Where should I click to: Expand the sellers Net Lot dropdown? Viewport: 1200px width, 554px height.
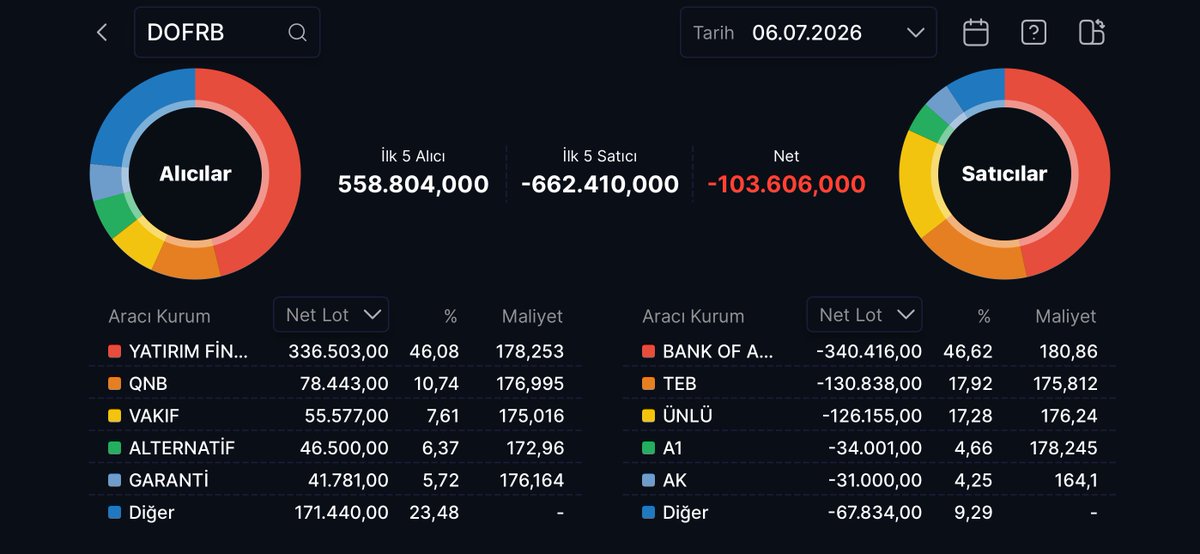pos(864,315)
